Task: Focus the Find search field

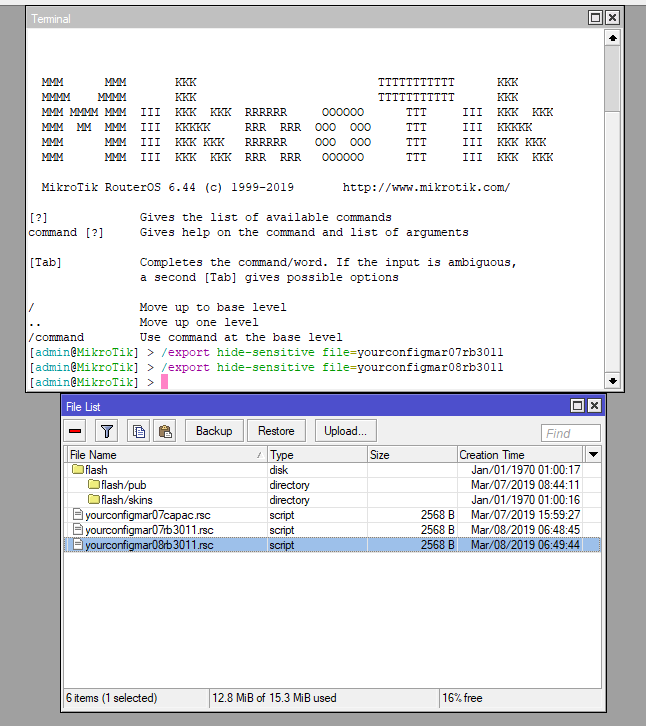Action: tap(571, 433)
